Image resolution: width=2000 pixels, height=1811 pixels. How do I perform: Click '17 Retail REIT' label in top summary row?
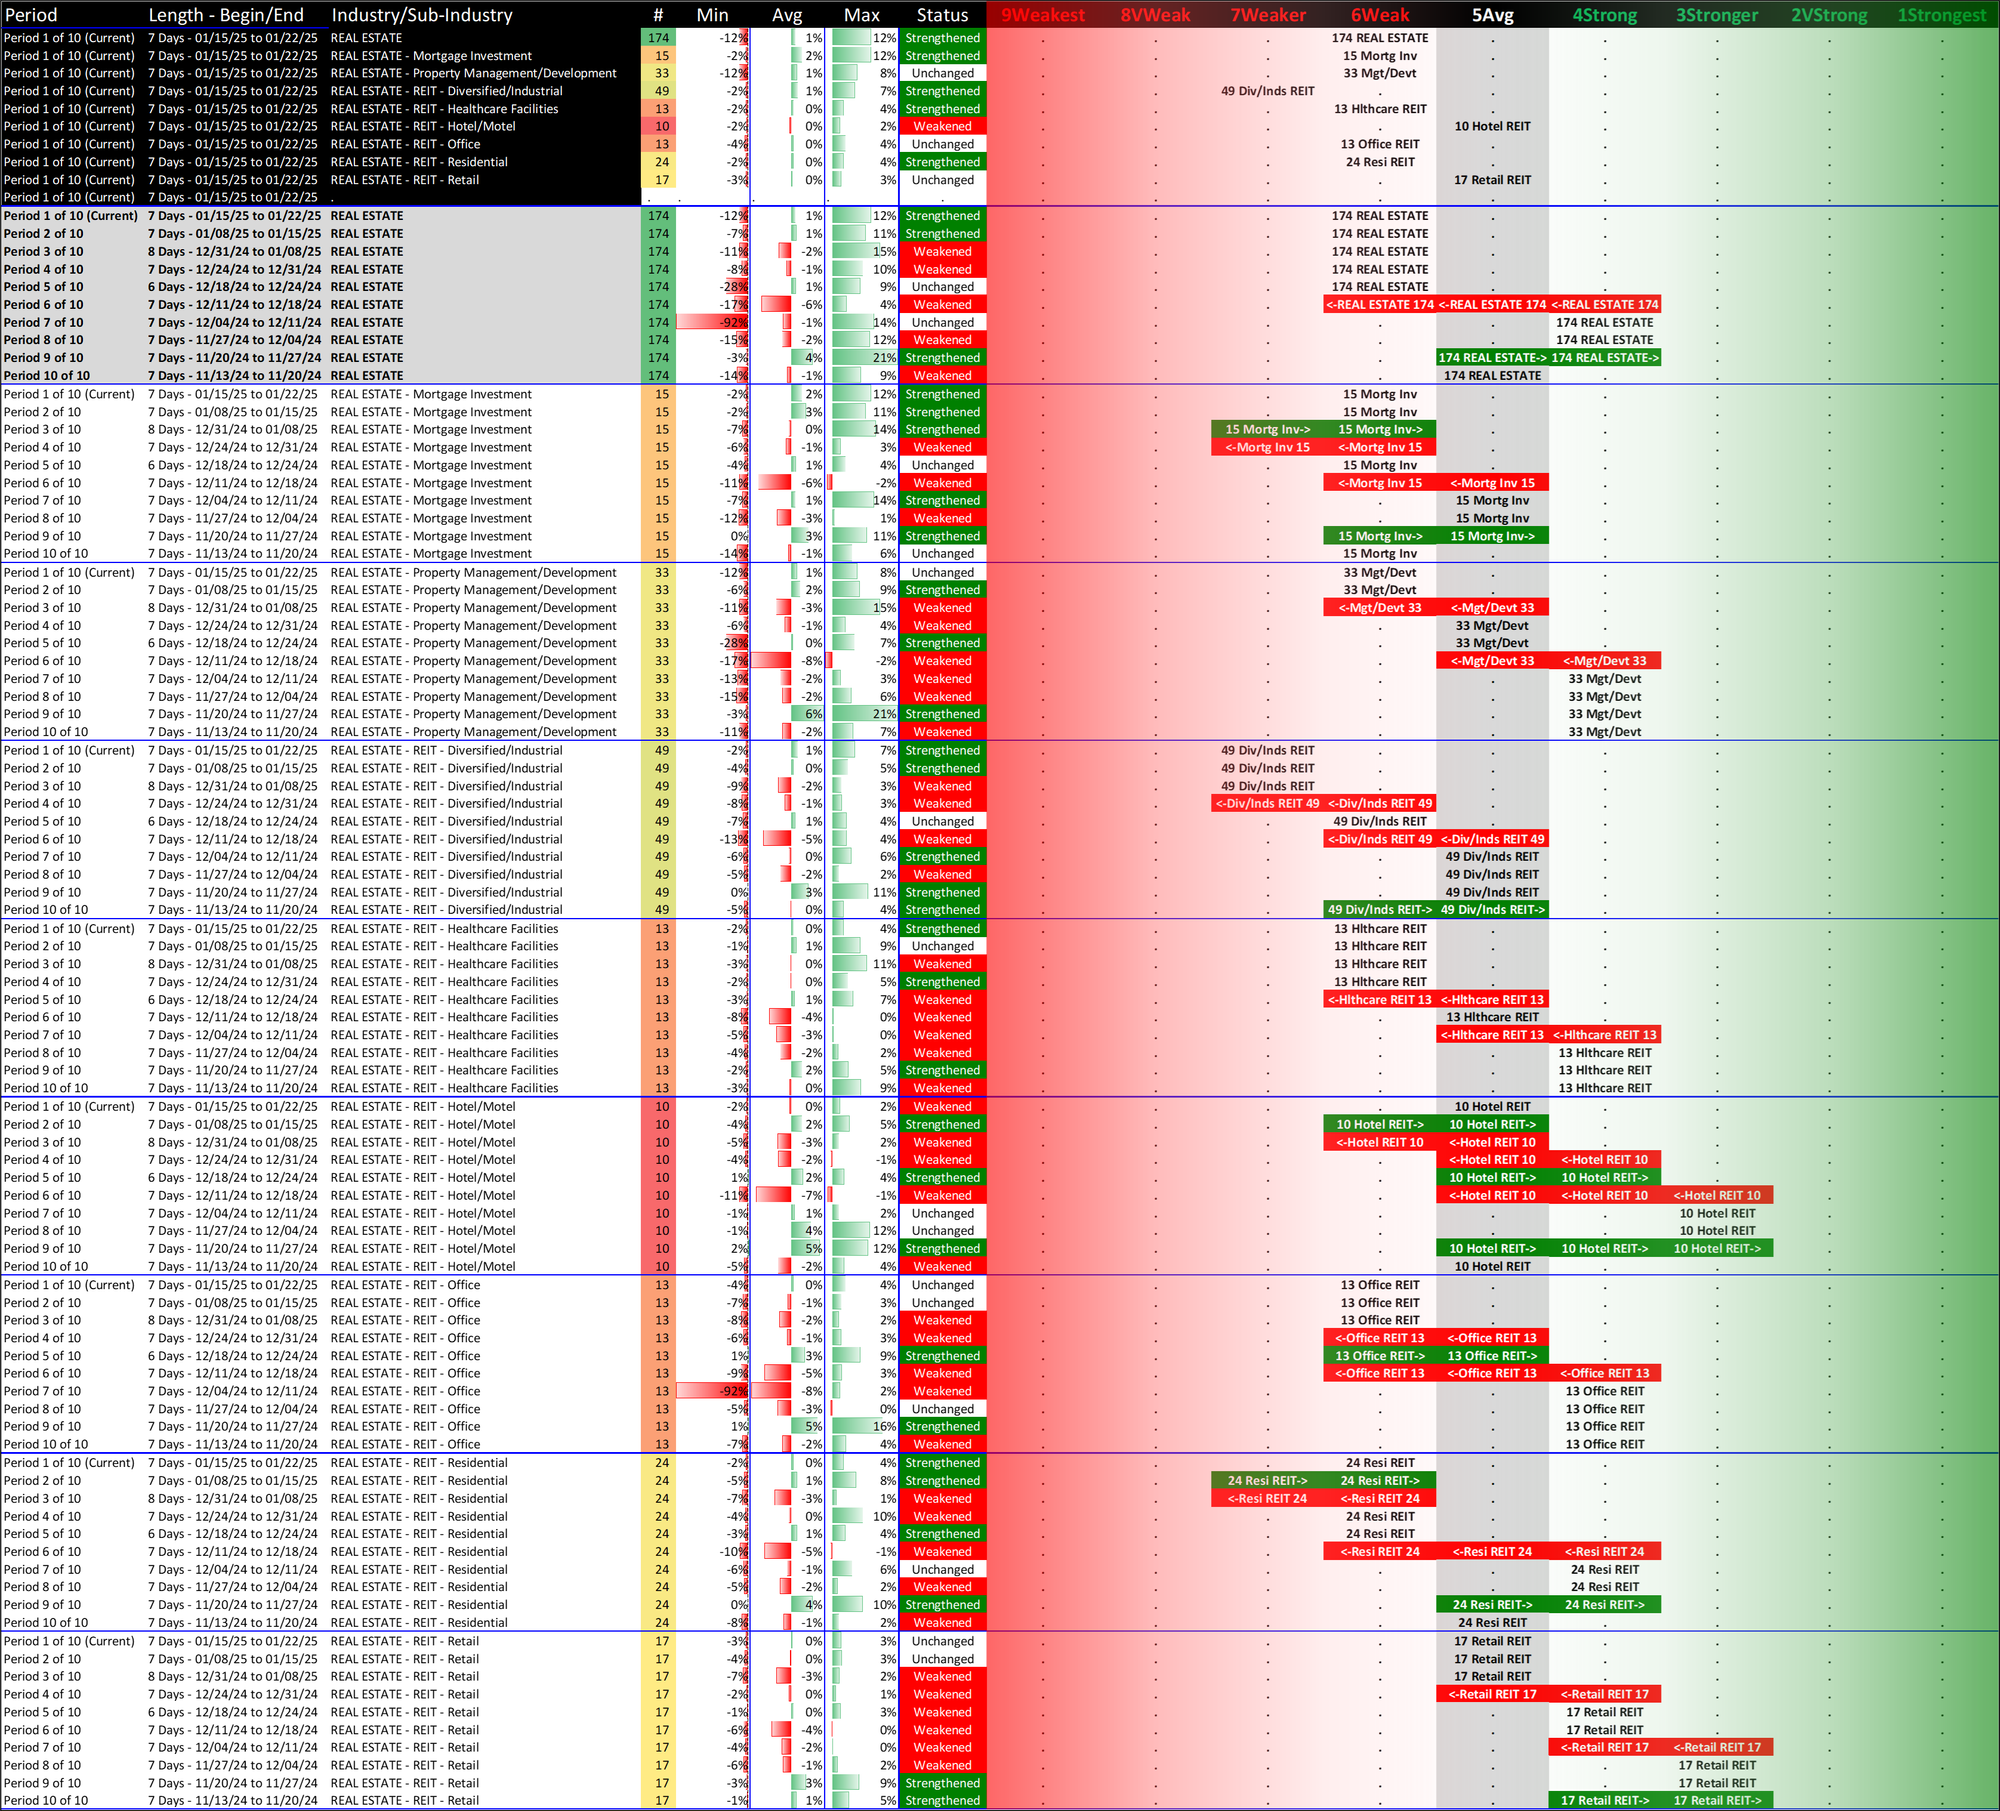1492,180
